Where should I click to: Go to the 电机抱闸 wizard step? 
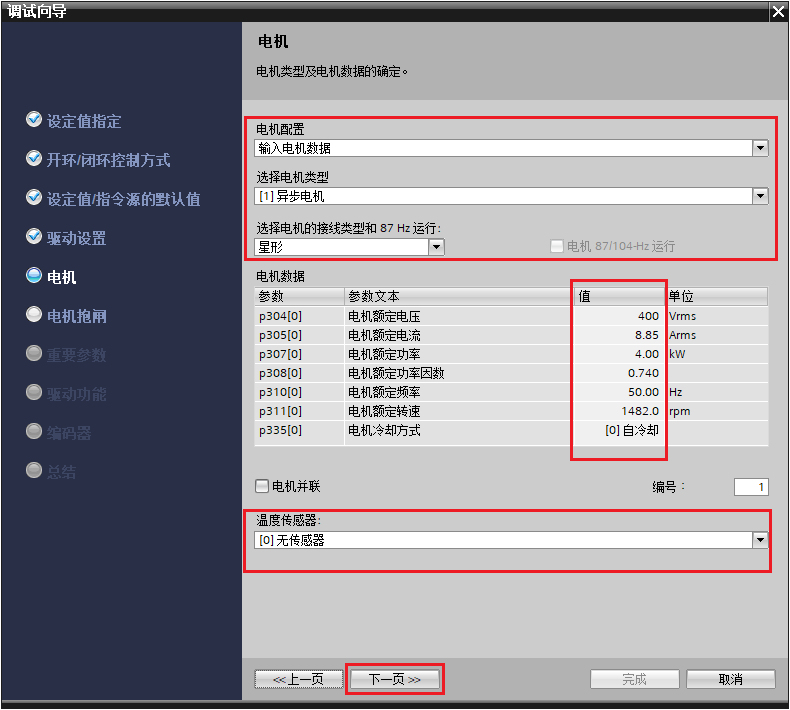pos(77,316)
